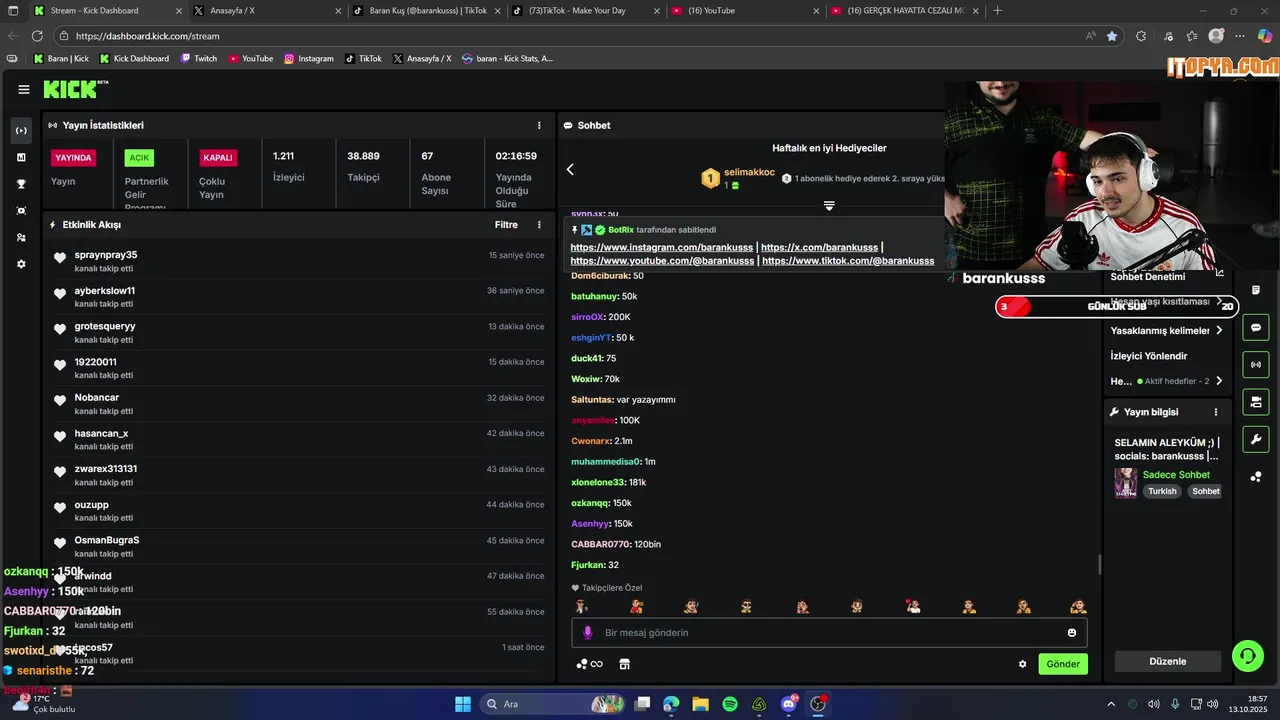Open the clips capture sidebar icon
The image size is (1280, 720).
click(x=21, y=211)
